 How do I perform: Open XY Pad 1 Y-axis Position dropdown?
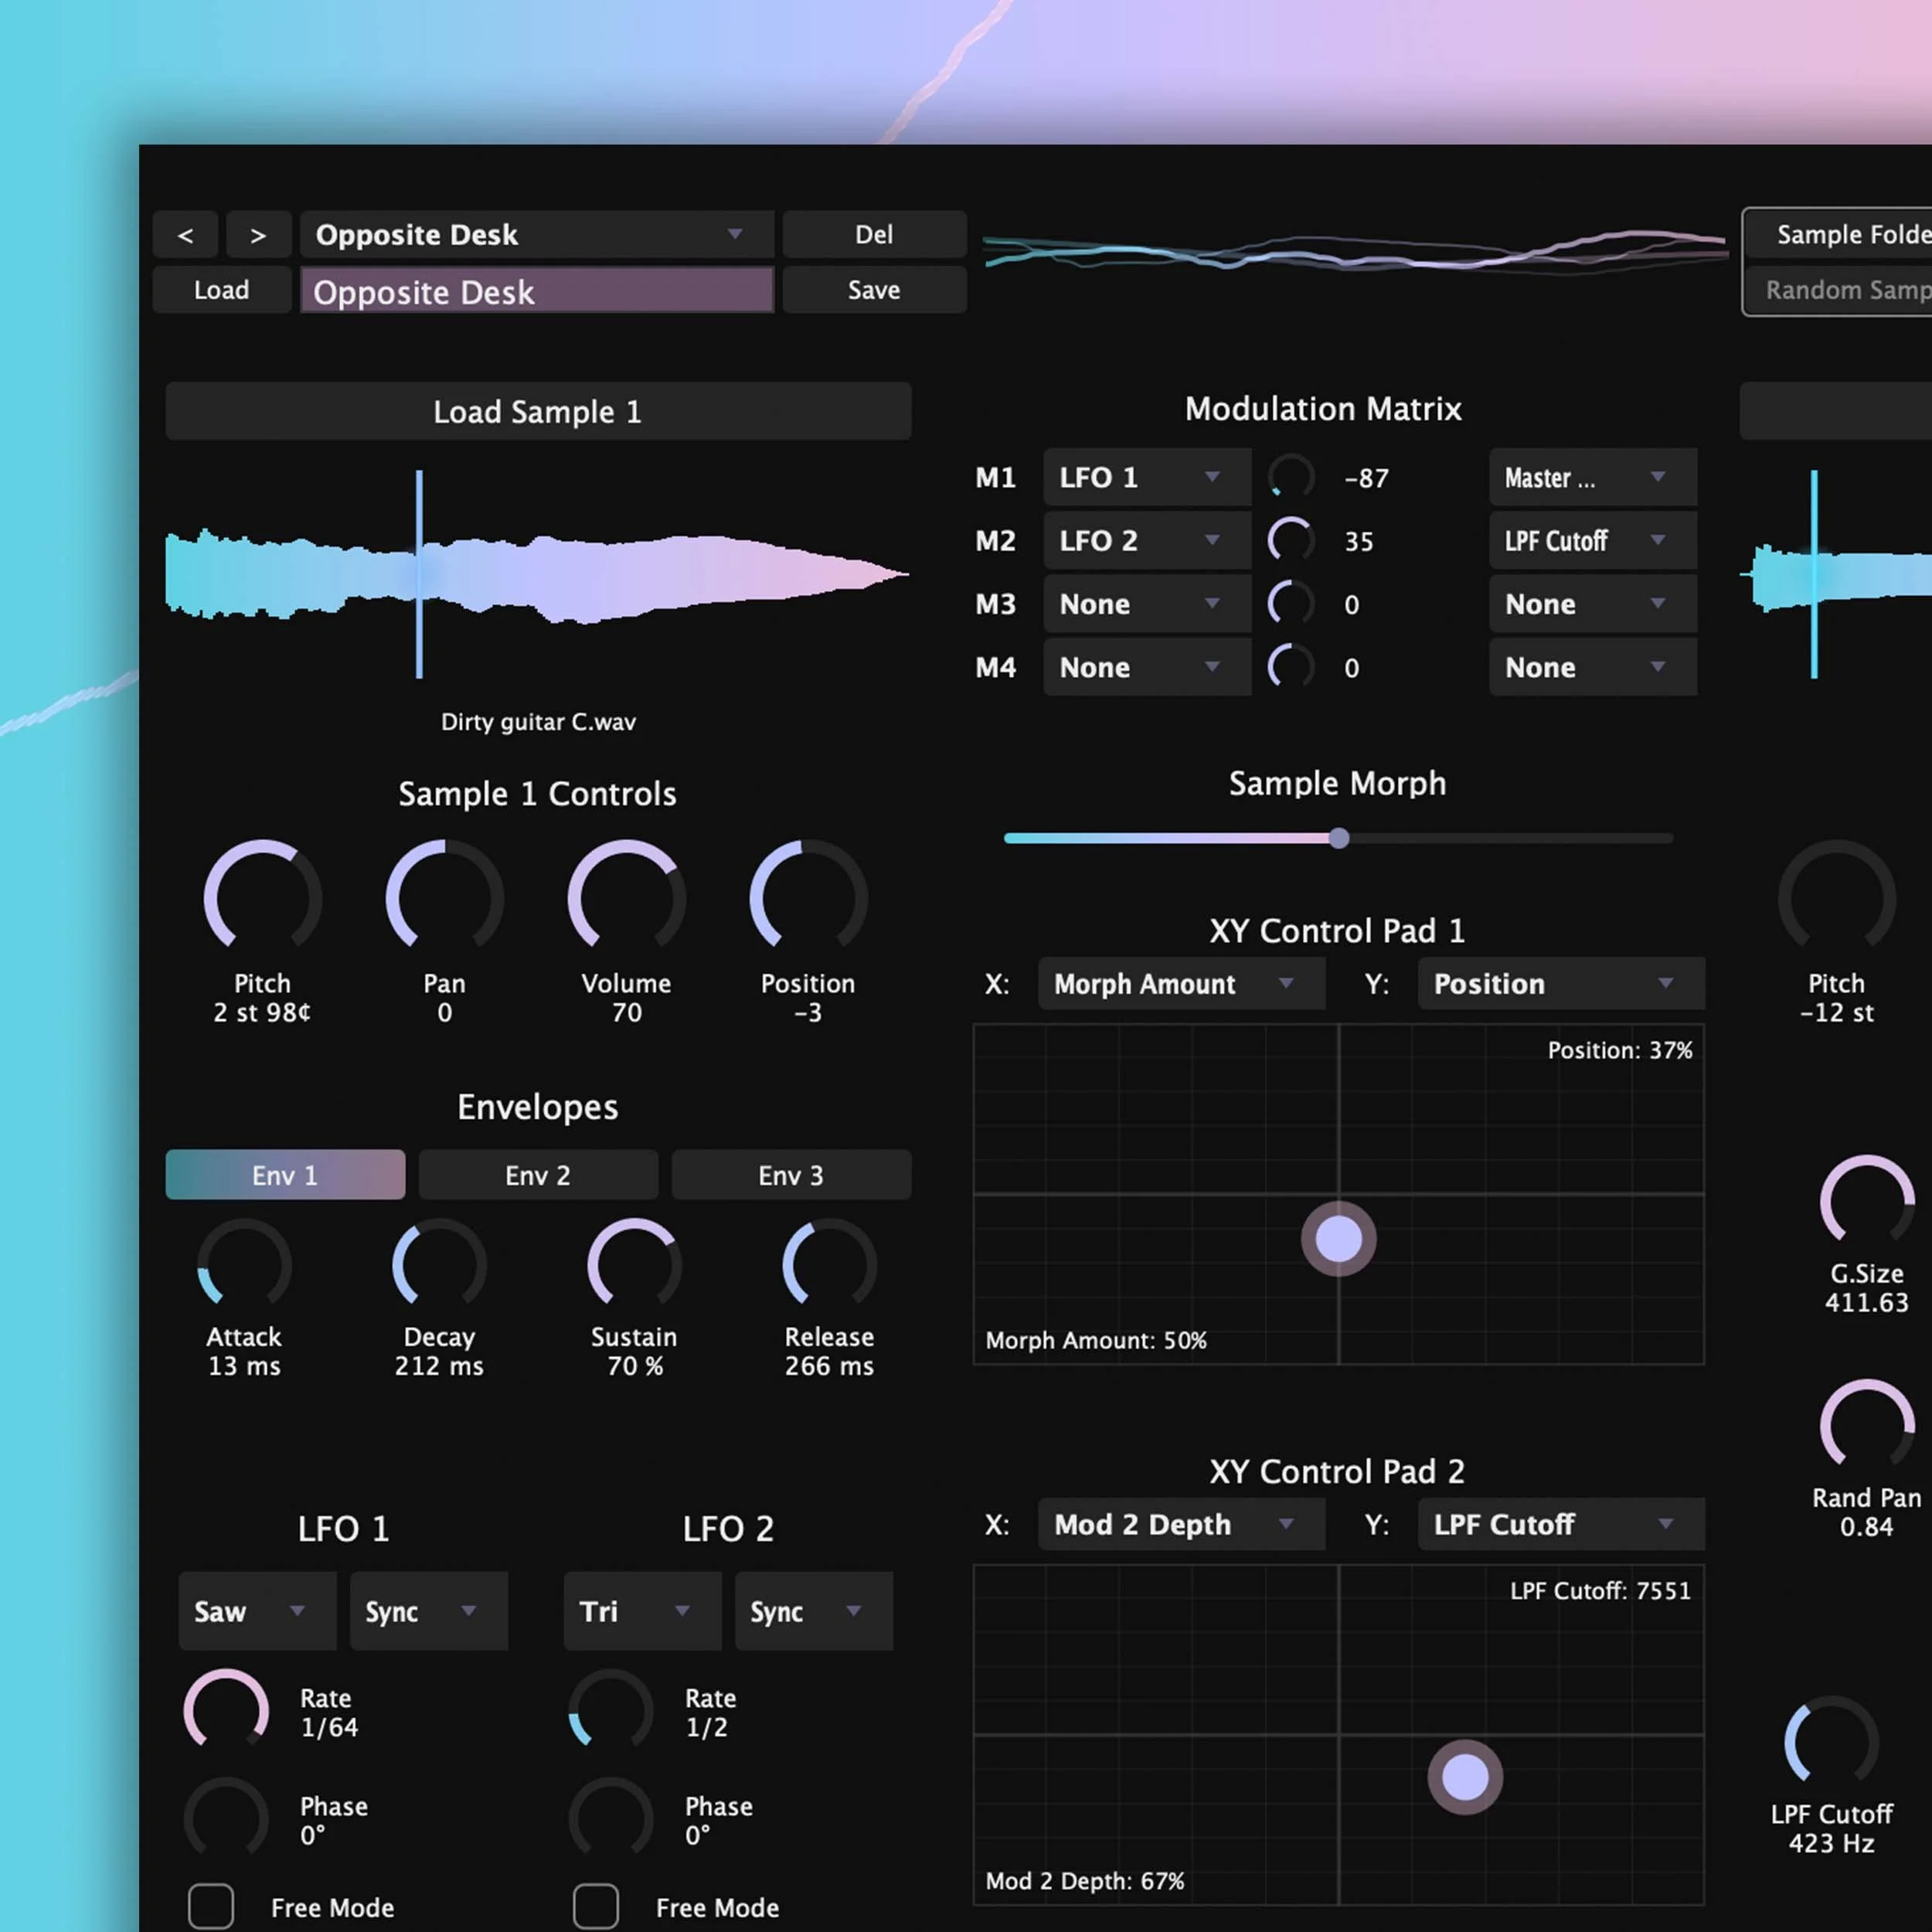[1561, 984]
